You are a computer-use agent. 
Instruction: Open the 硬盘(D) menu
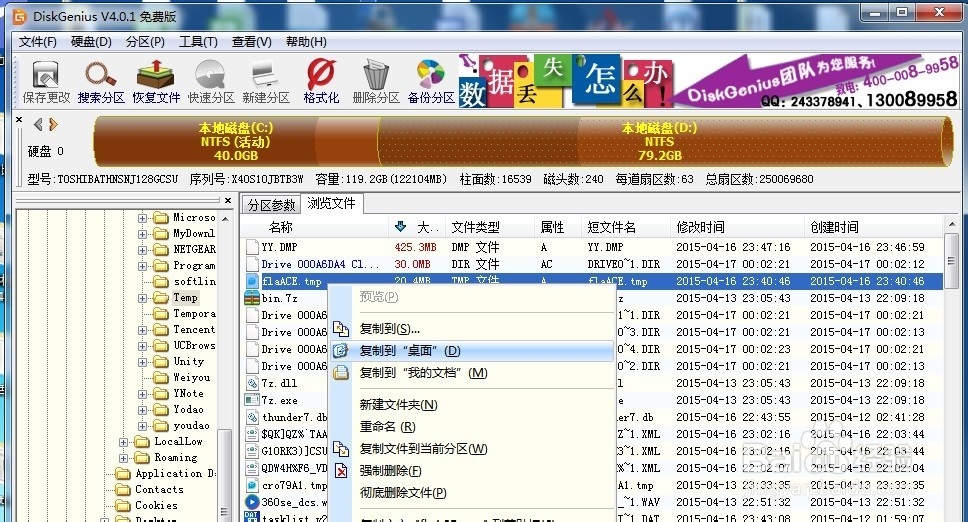coord(91,41)
